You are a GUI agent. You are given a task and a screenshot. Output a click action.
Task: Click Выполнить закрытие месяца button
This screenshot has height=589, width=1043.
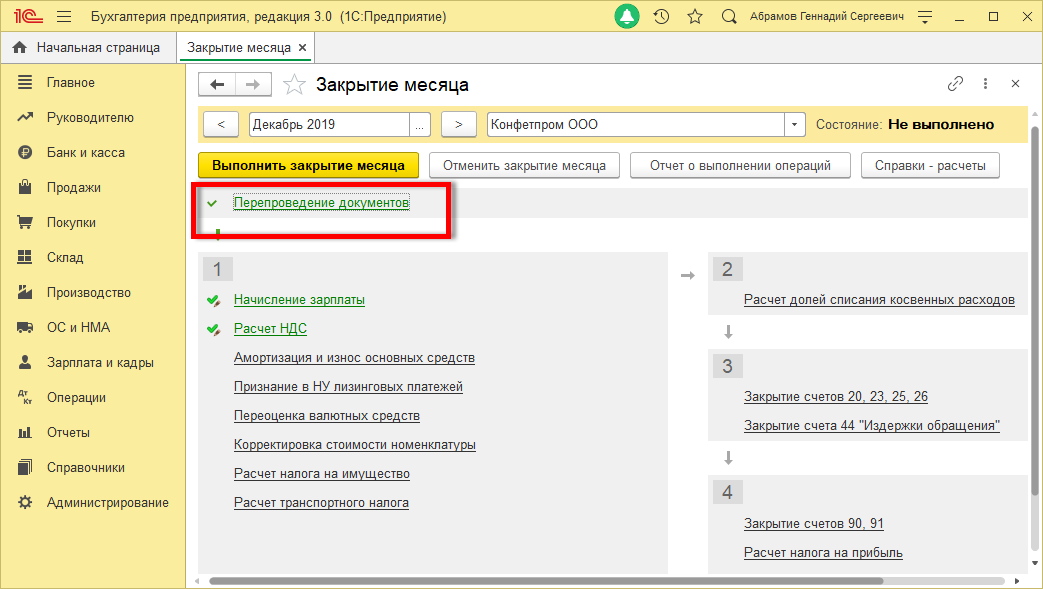(309, 166)
